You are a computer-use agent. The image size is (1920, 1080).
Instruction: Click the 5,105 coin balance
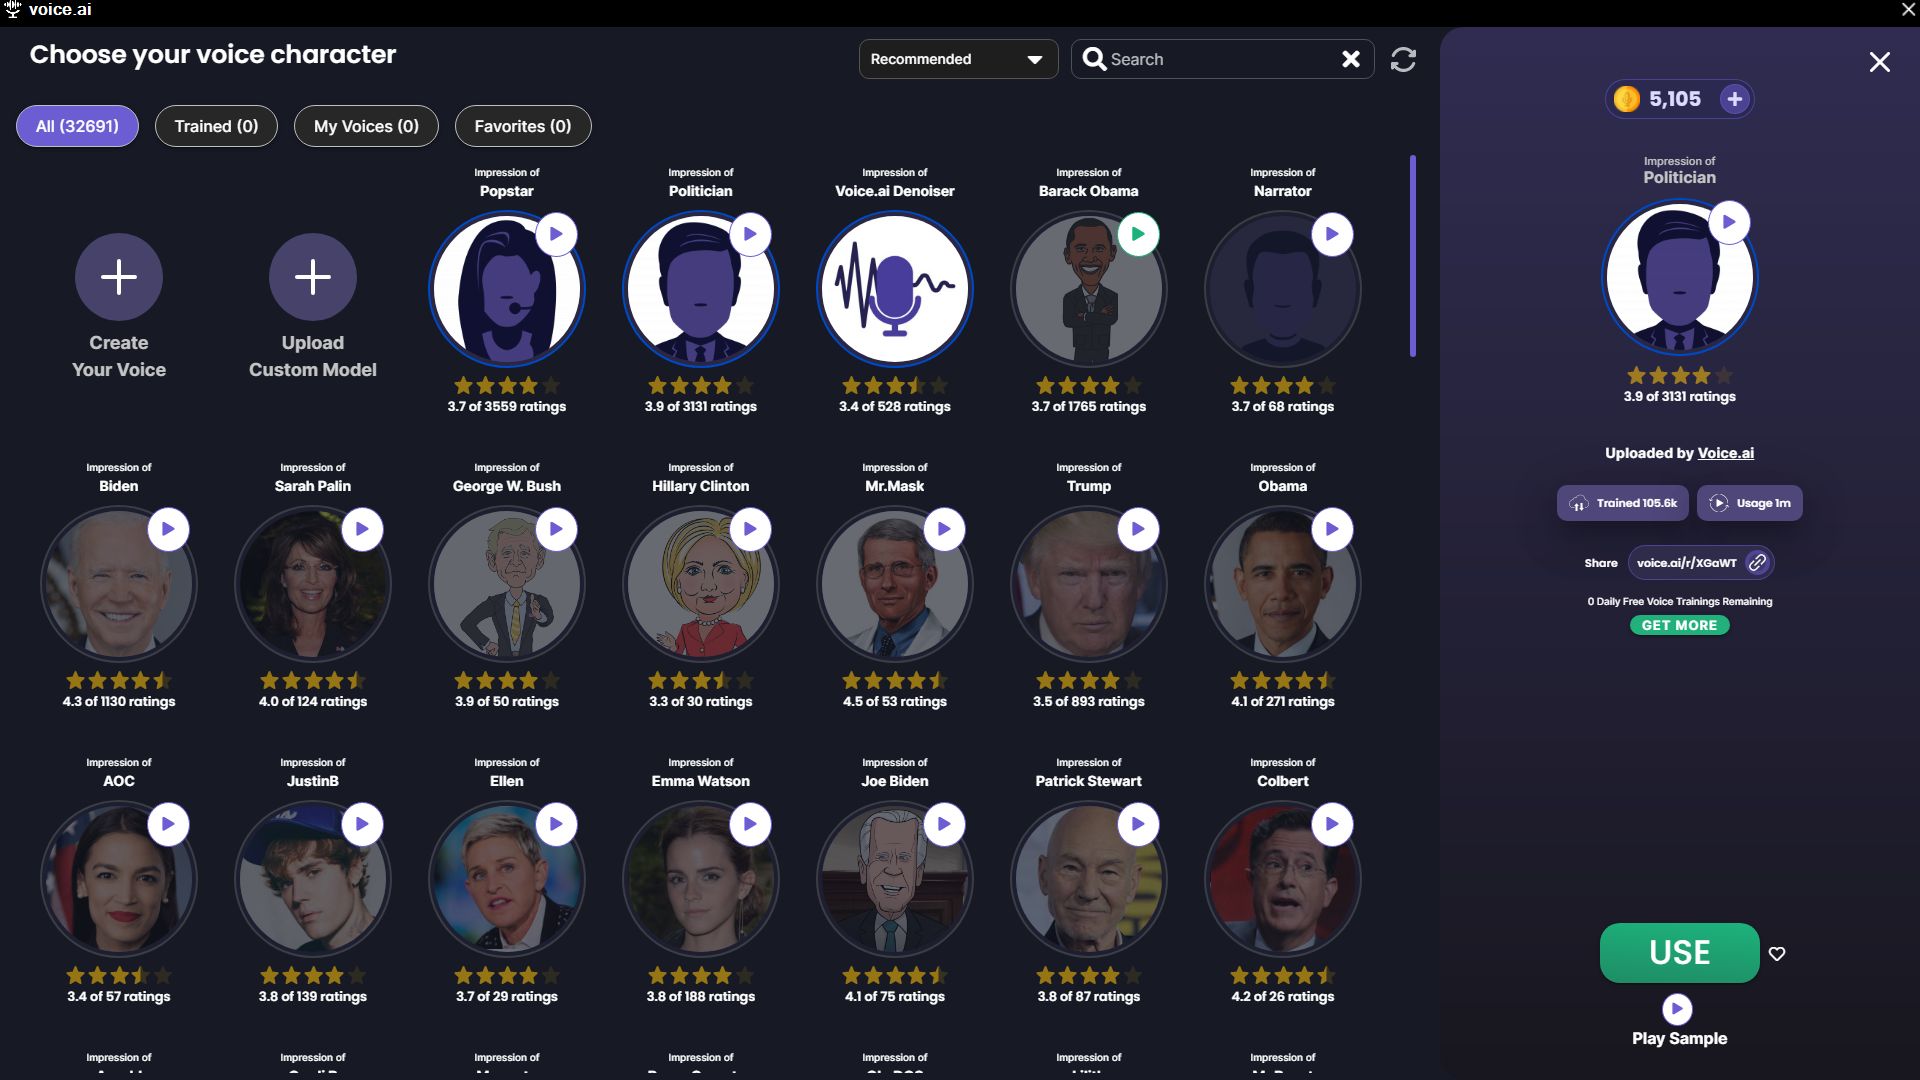point(1675,99)
